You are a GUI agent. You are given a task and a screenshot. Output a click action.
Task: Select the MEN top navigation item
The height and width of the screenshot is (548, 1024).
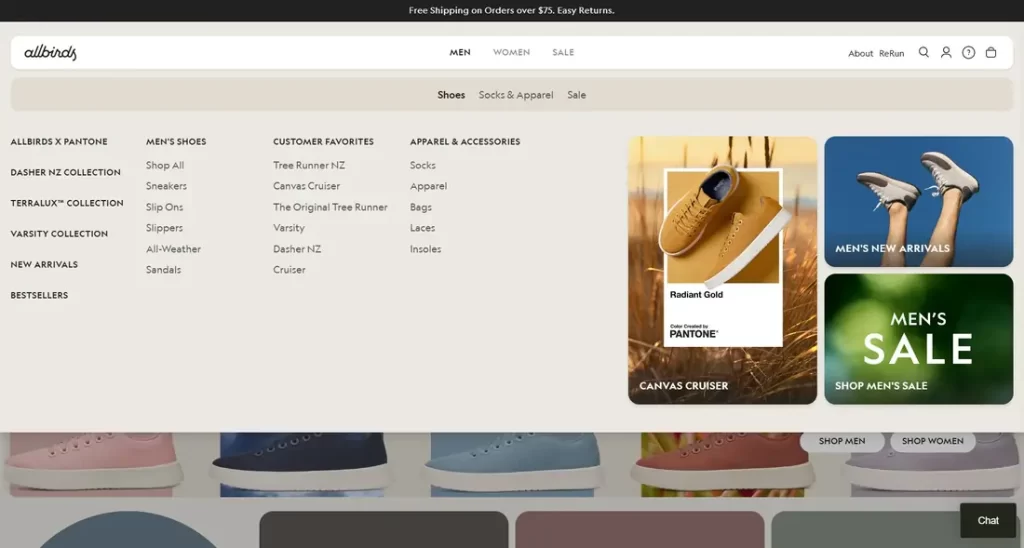click(x=460, y=52)
